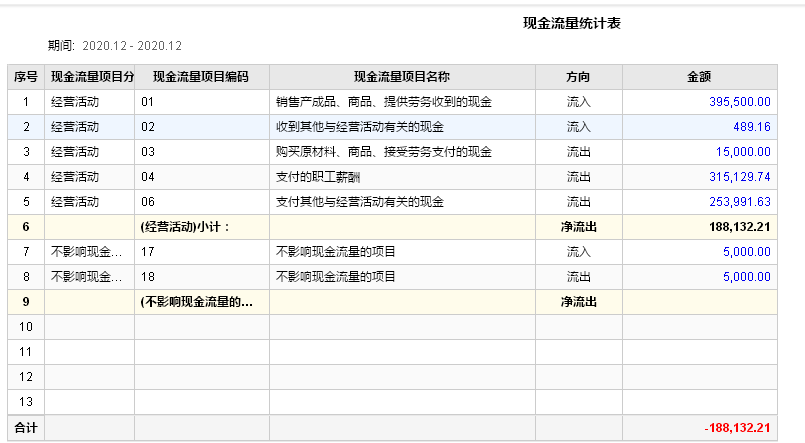This screenshot has width=805, height=443.
Task: Select the subtotal amount 188,132.21
Action: 736,227
